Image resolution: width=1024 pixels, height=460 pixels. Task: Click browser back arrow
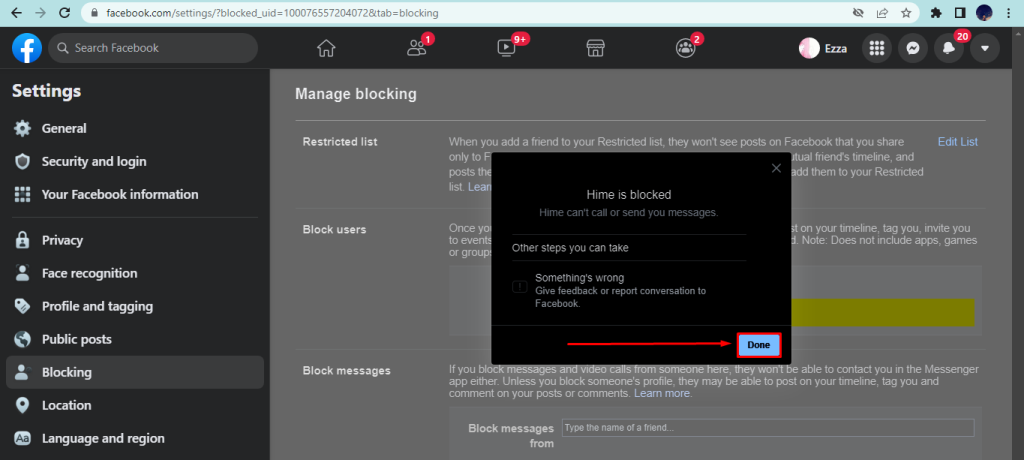tap(16, 12)
